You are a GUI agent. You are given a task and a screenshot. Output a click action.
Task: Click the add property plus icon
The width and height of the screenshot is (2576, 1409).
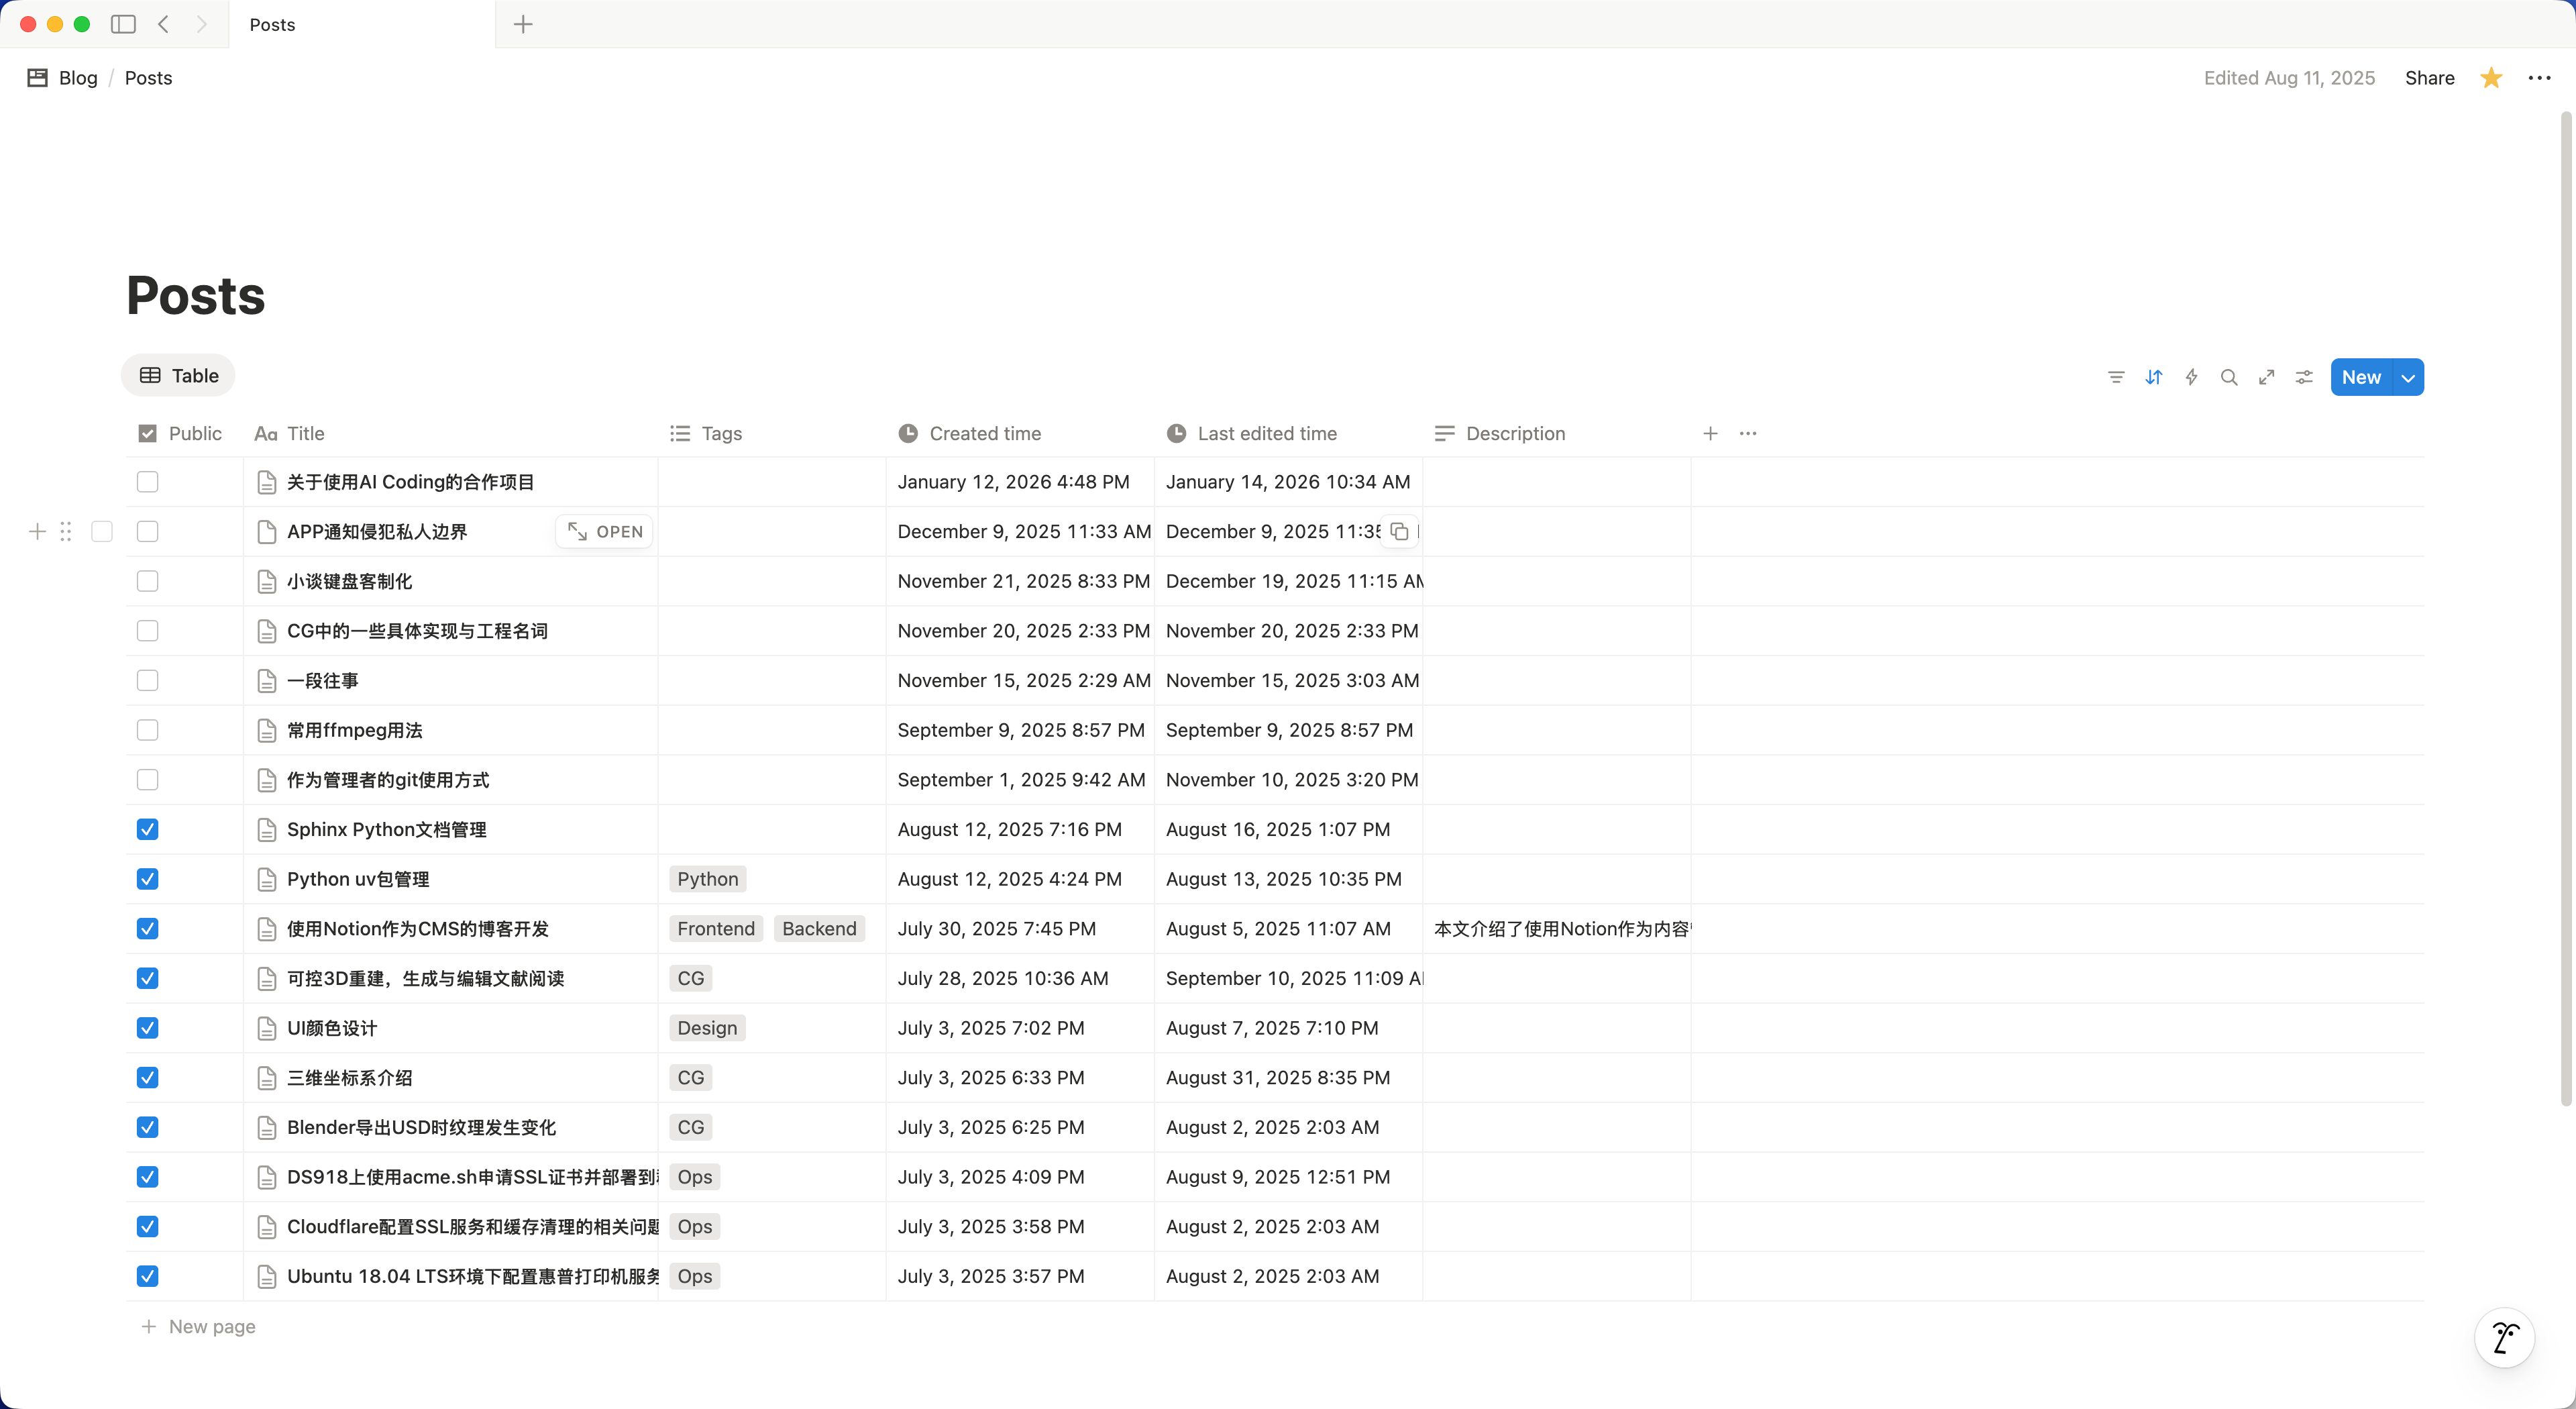tap(1710, 433)
